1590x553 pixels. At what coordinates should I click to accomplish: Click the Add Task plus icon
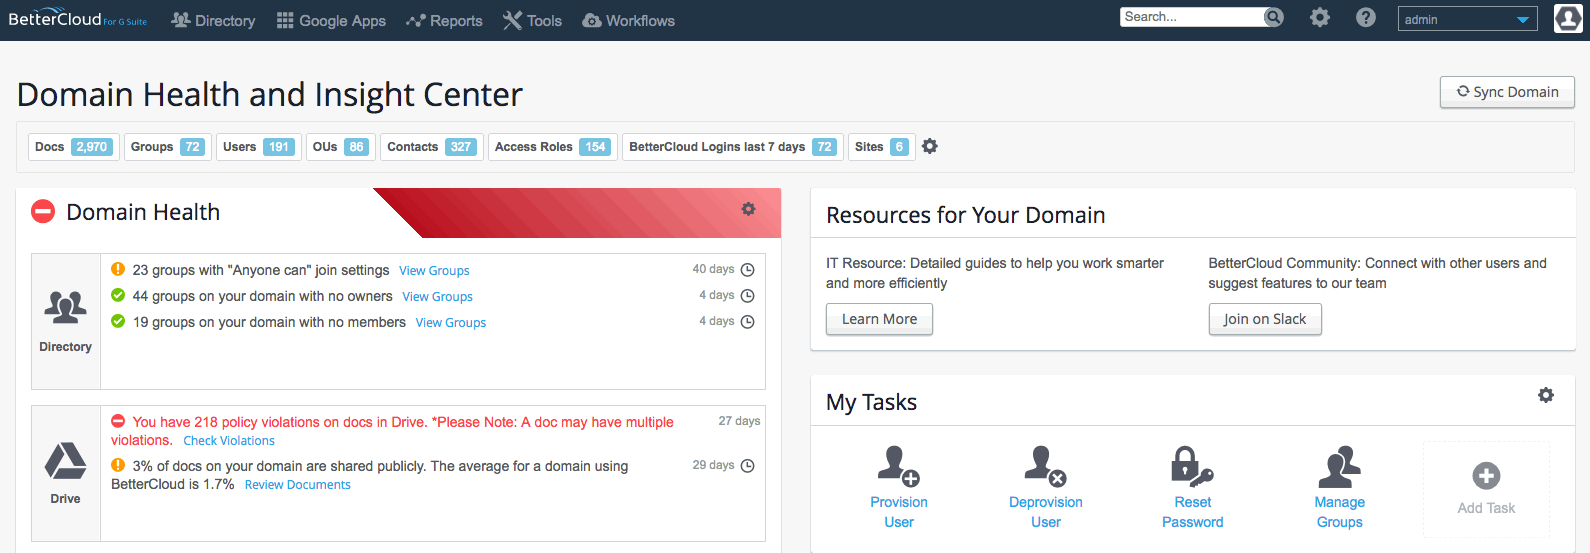point(1486,476)
